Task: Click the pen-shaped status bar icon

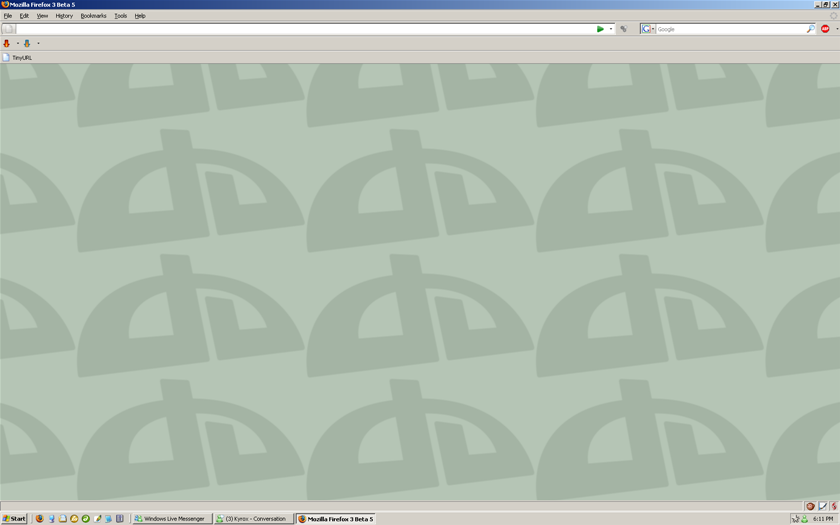Action: pos(823,506)
